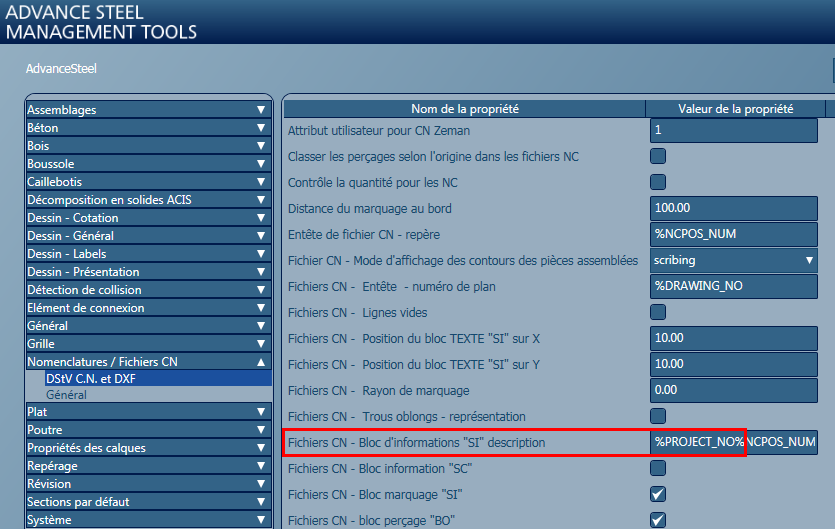Expand Dessin - Présentation category
Viewport: 835px width, 529px height.
[149, 272]
